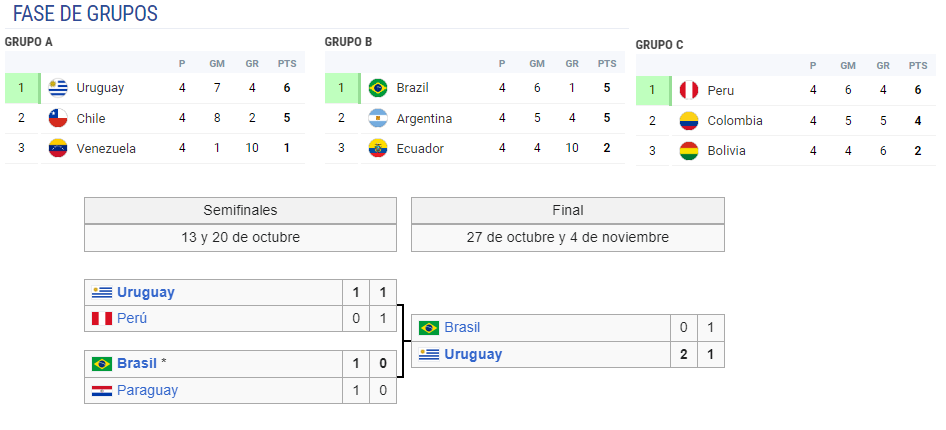Open the bold Brasil link in semifinals
The image size is (946, 430).
click(137, 364)
